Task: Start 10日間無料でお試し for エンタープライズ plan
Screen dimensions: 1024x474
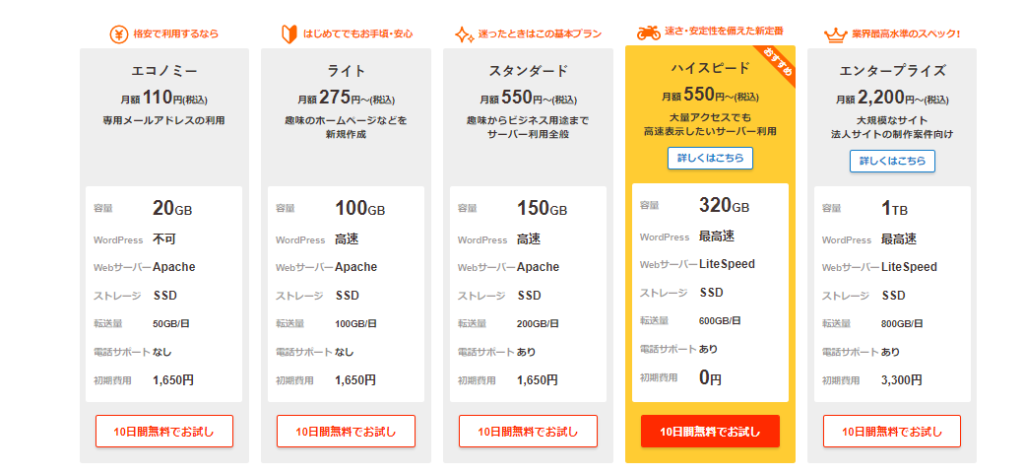Action: [x=892, y=431]
